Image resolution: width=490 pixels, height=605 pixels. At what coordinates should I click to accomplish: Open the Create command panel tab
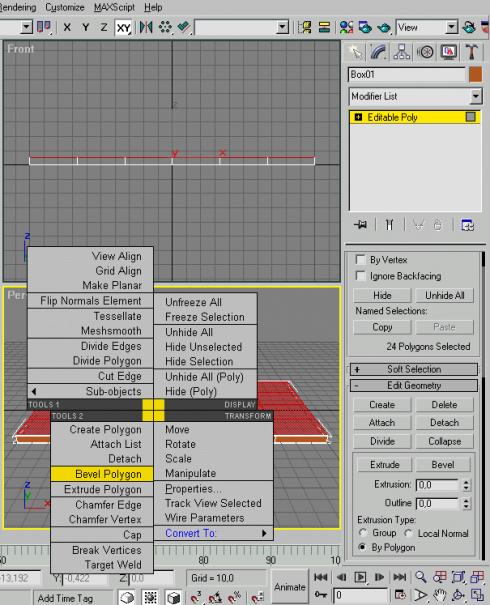point(355,52)
